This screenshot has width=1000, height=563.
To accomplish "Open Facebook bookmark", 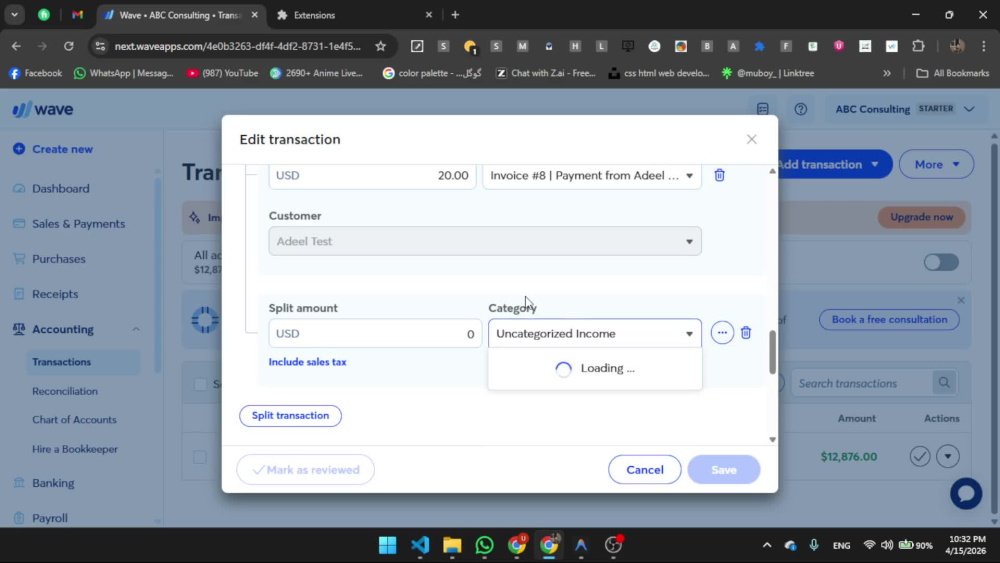I will 36,73.
